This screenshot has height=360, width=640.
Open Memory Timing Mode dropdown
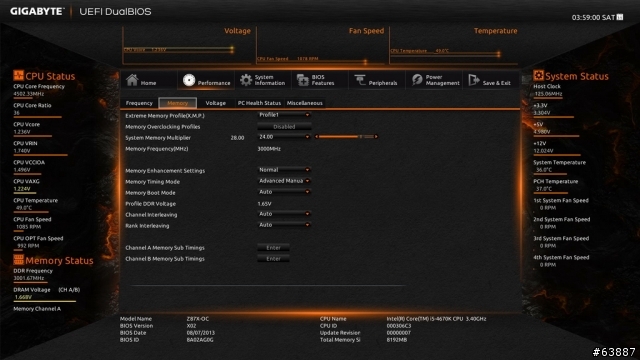click(284, 181)
